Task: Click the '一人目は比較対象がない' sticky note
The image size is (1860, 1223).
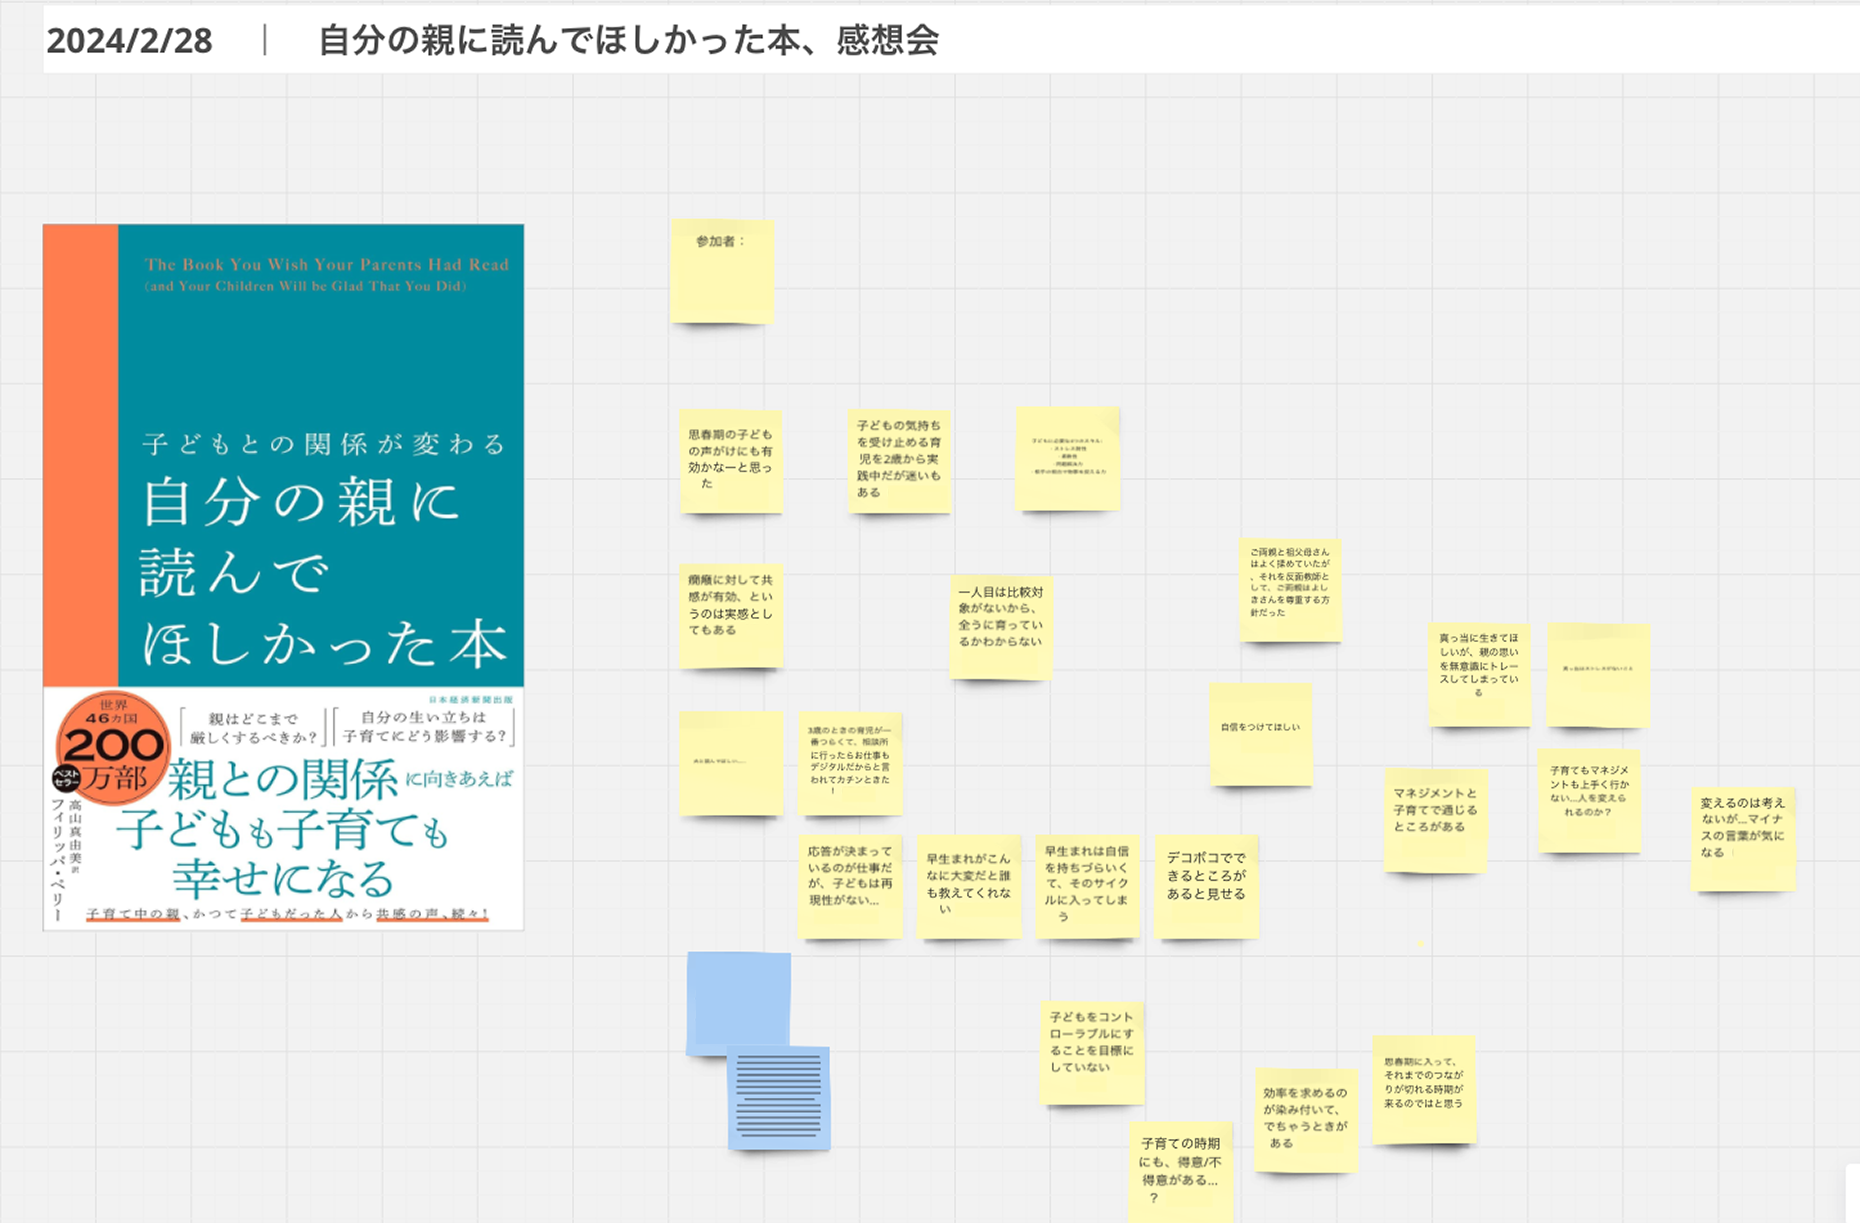Action: [x=1000, y=627]
